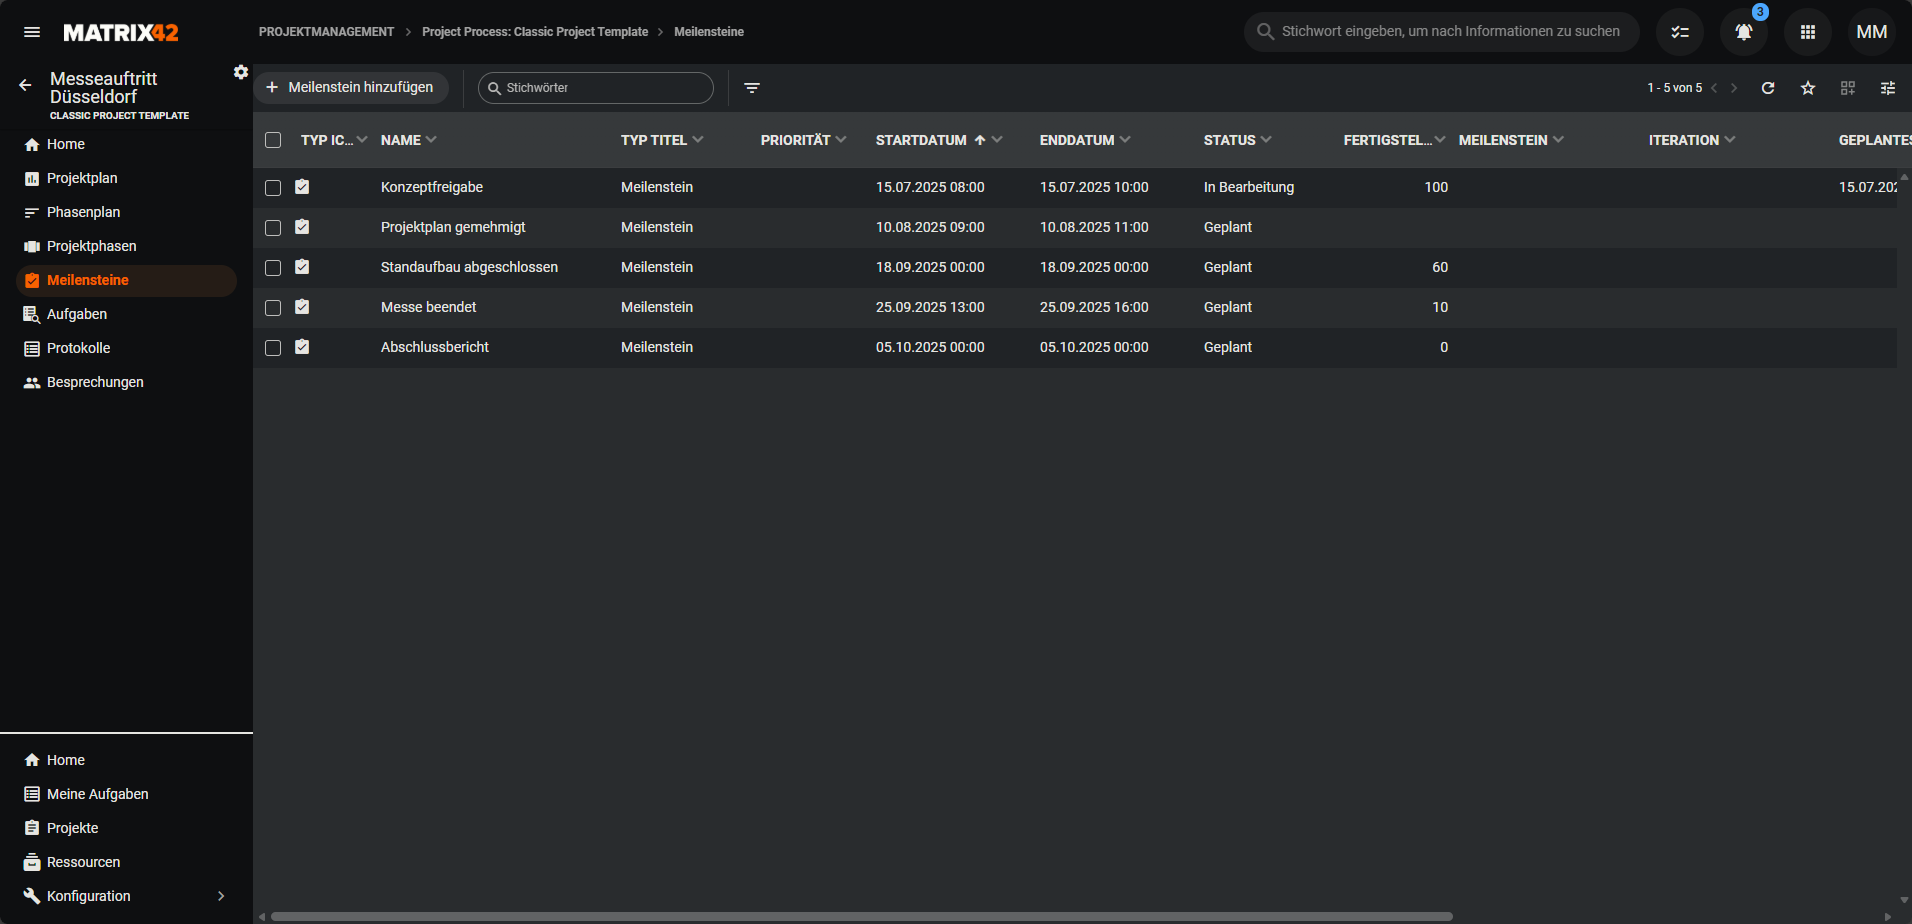Open Projektphasen in the sidebar

(x=91, y=246)
